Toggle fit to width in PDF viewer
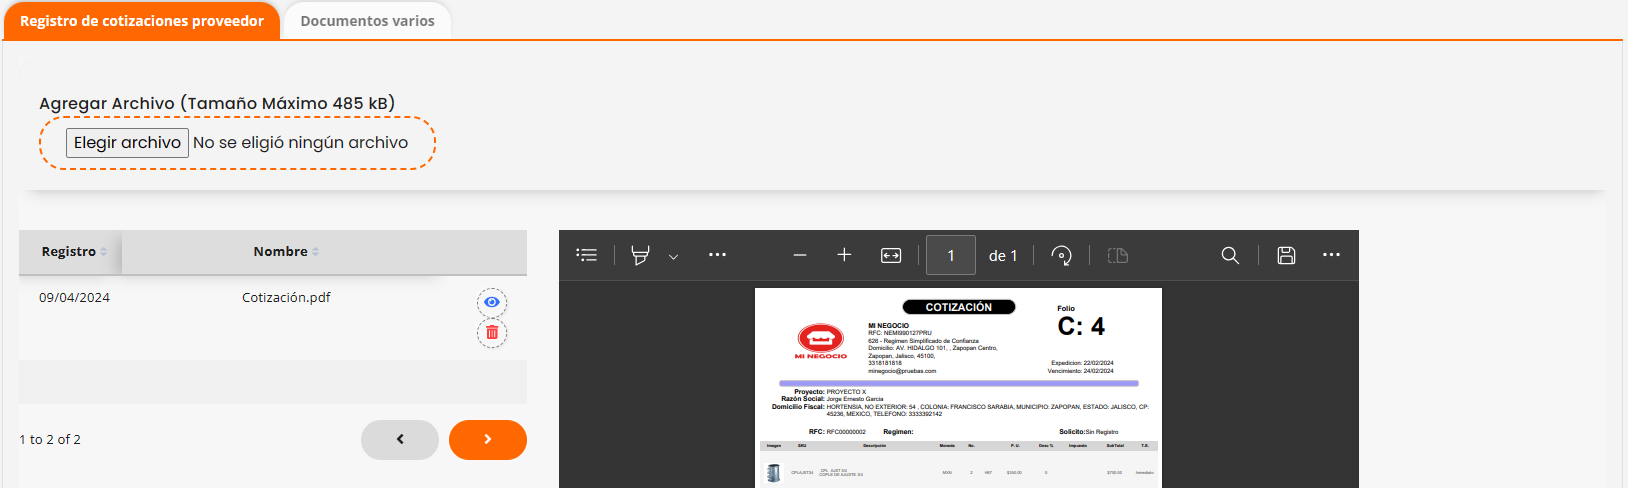Screen dimensions: 1628x488 click(891, 255)
